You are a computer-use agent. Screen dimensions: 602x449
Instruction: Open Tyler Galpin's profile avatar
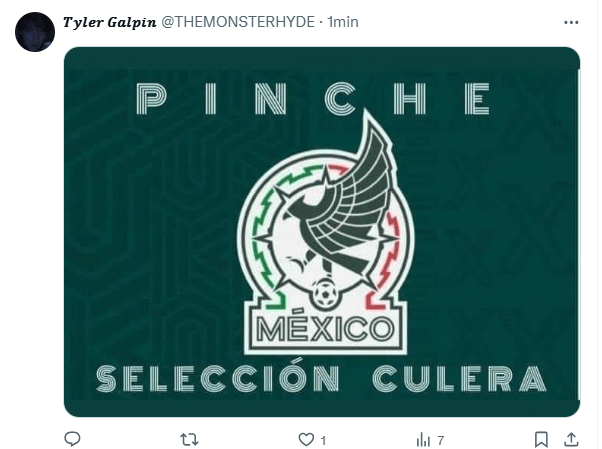pos(35,32)
